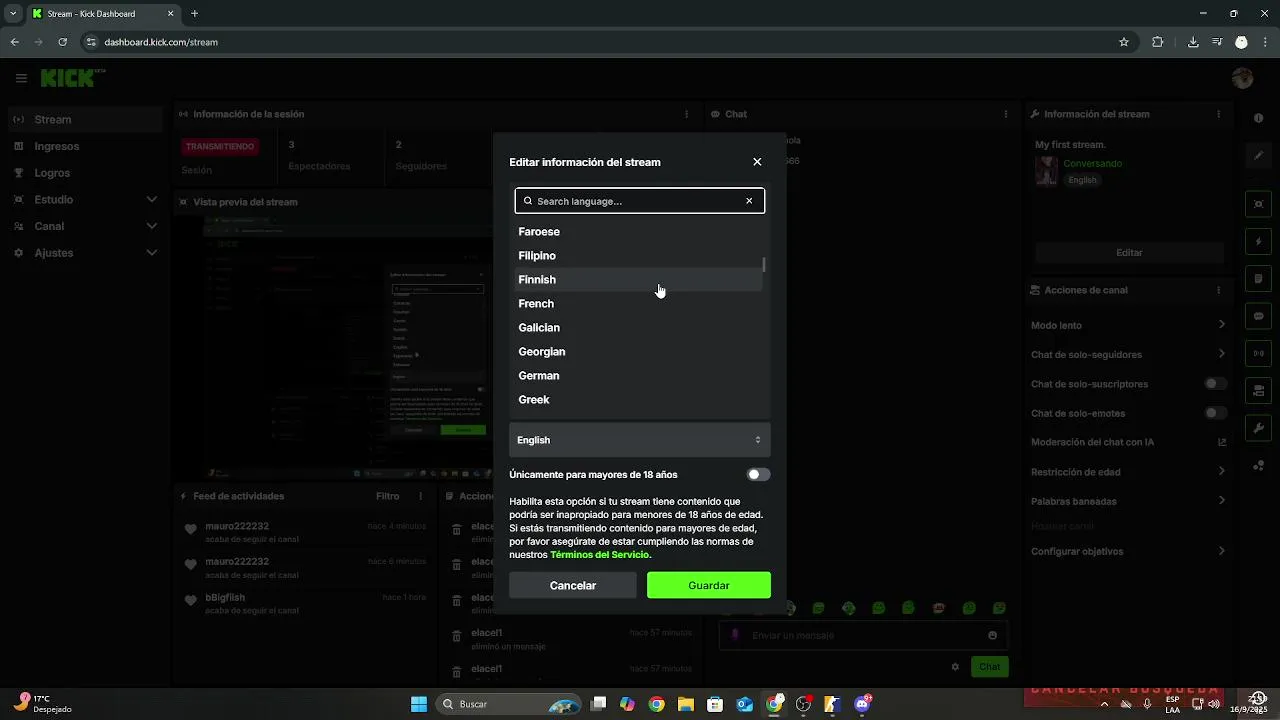Open the hamburger menu beside Kick logo
The height and width of the screenshot is (720, 1280).
pos(21,78)
